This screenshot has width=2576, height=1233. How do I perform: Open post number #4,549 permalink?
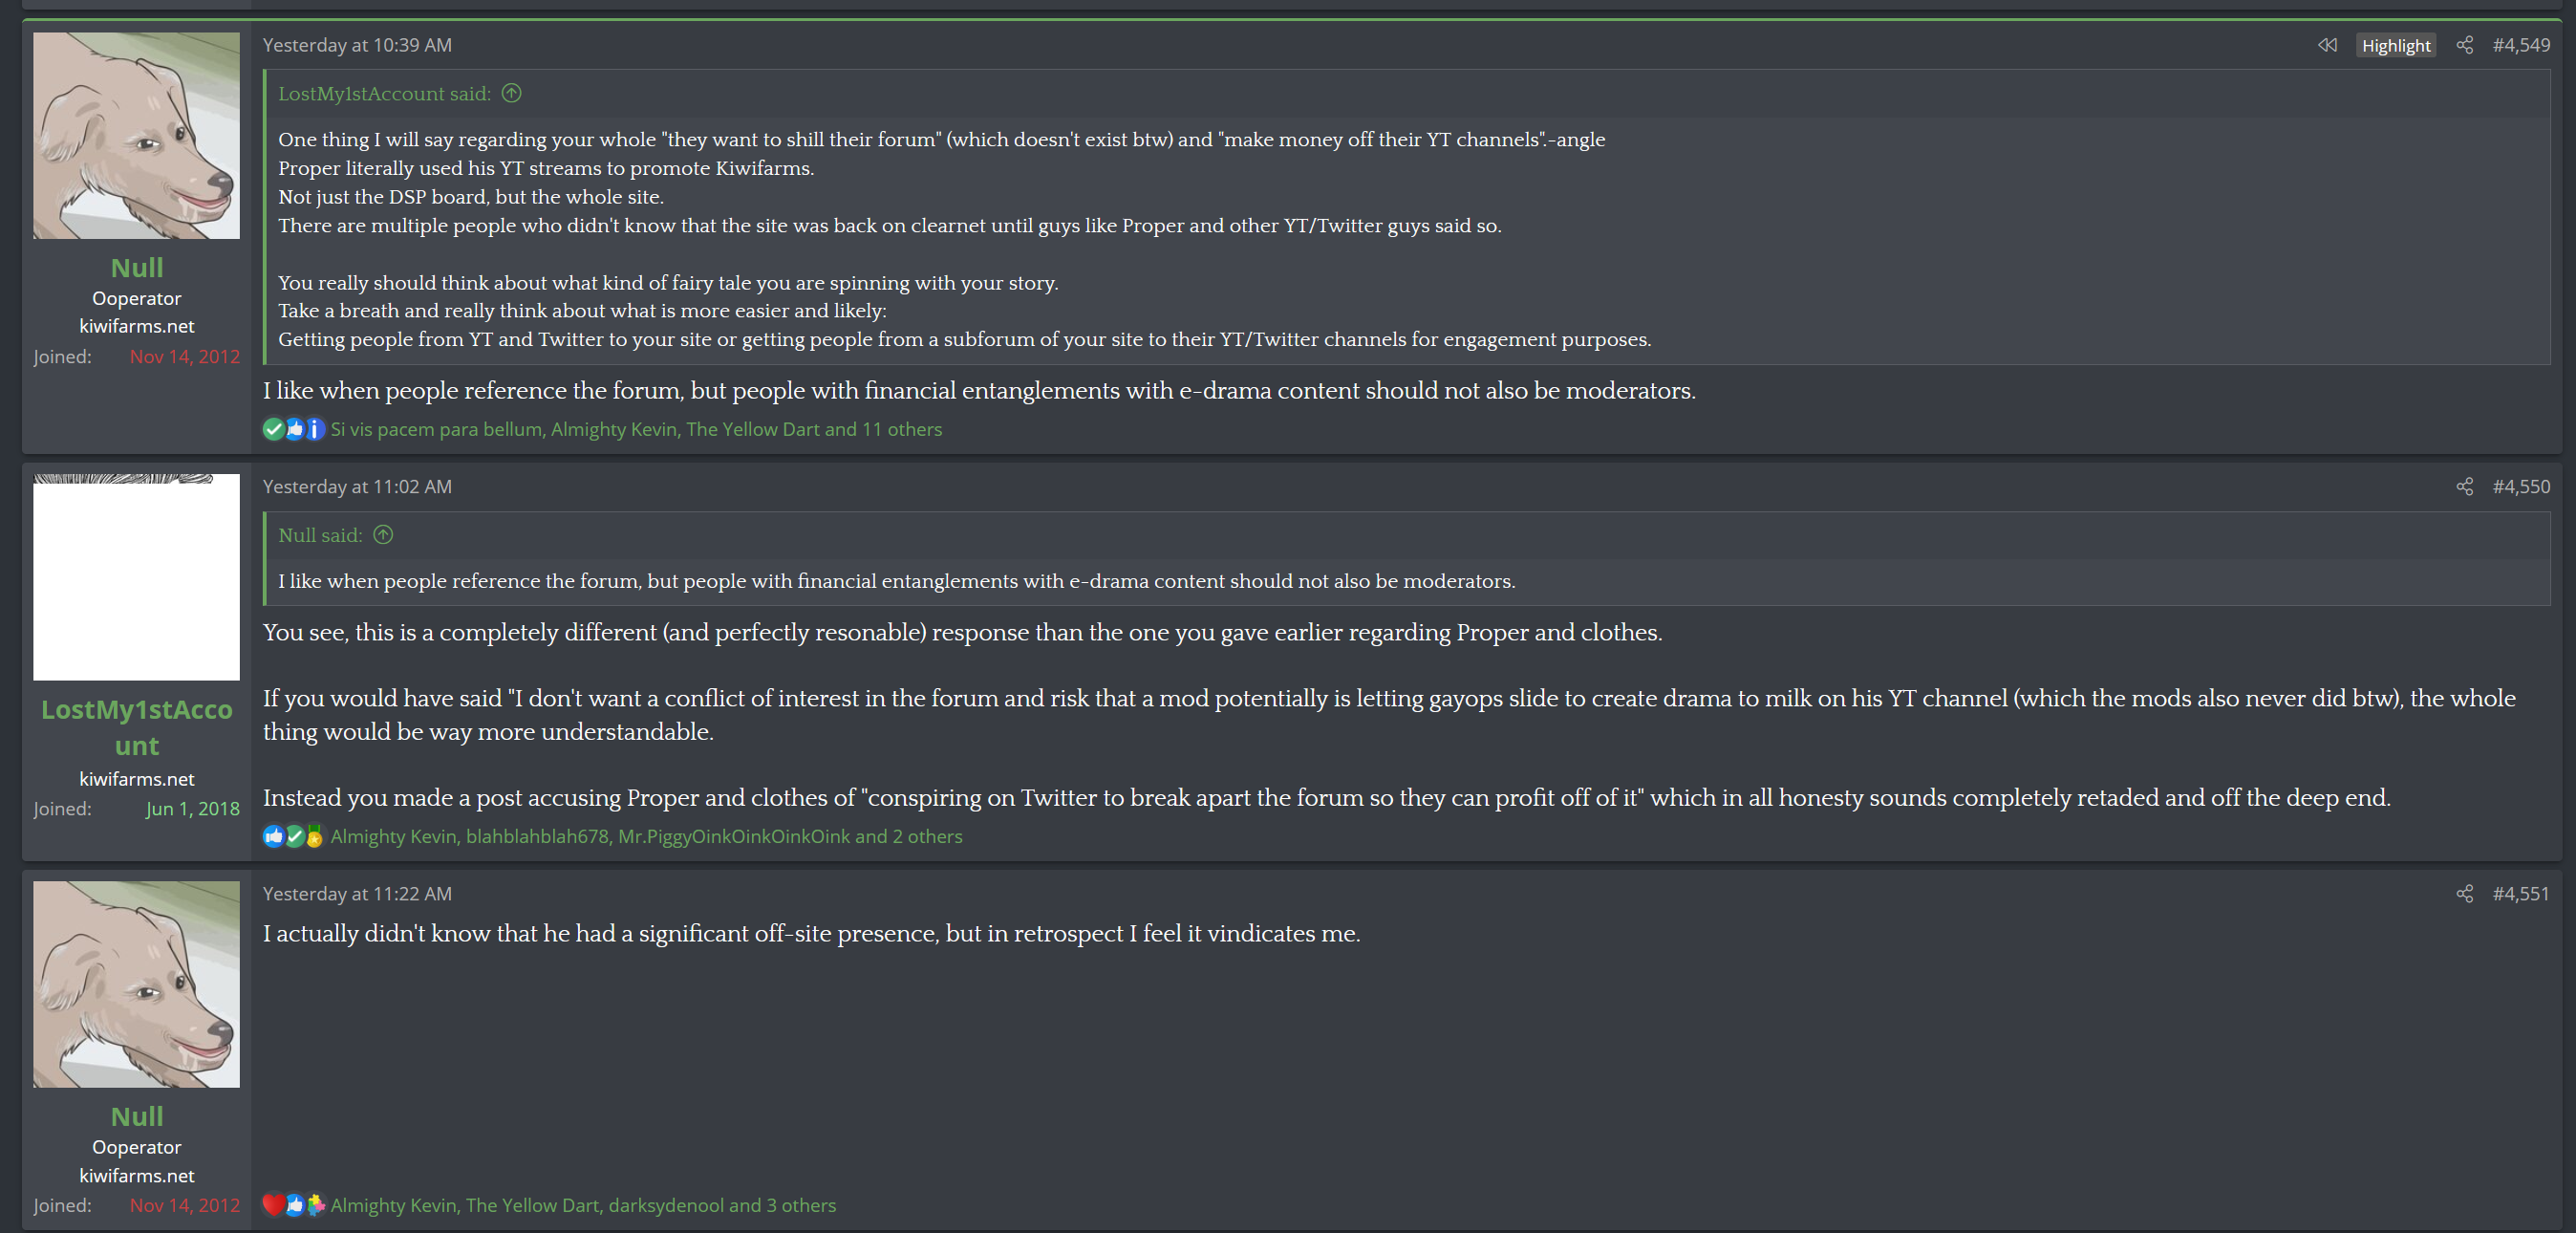[2520, 45]
